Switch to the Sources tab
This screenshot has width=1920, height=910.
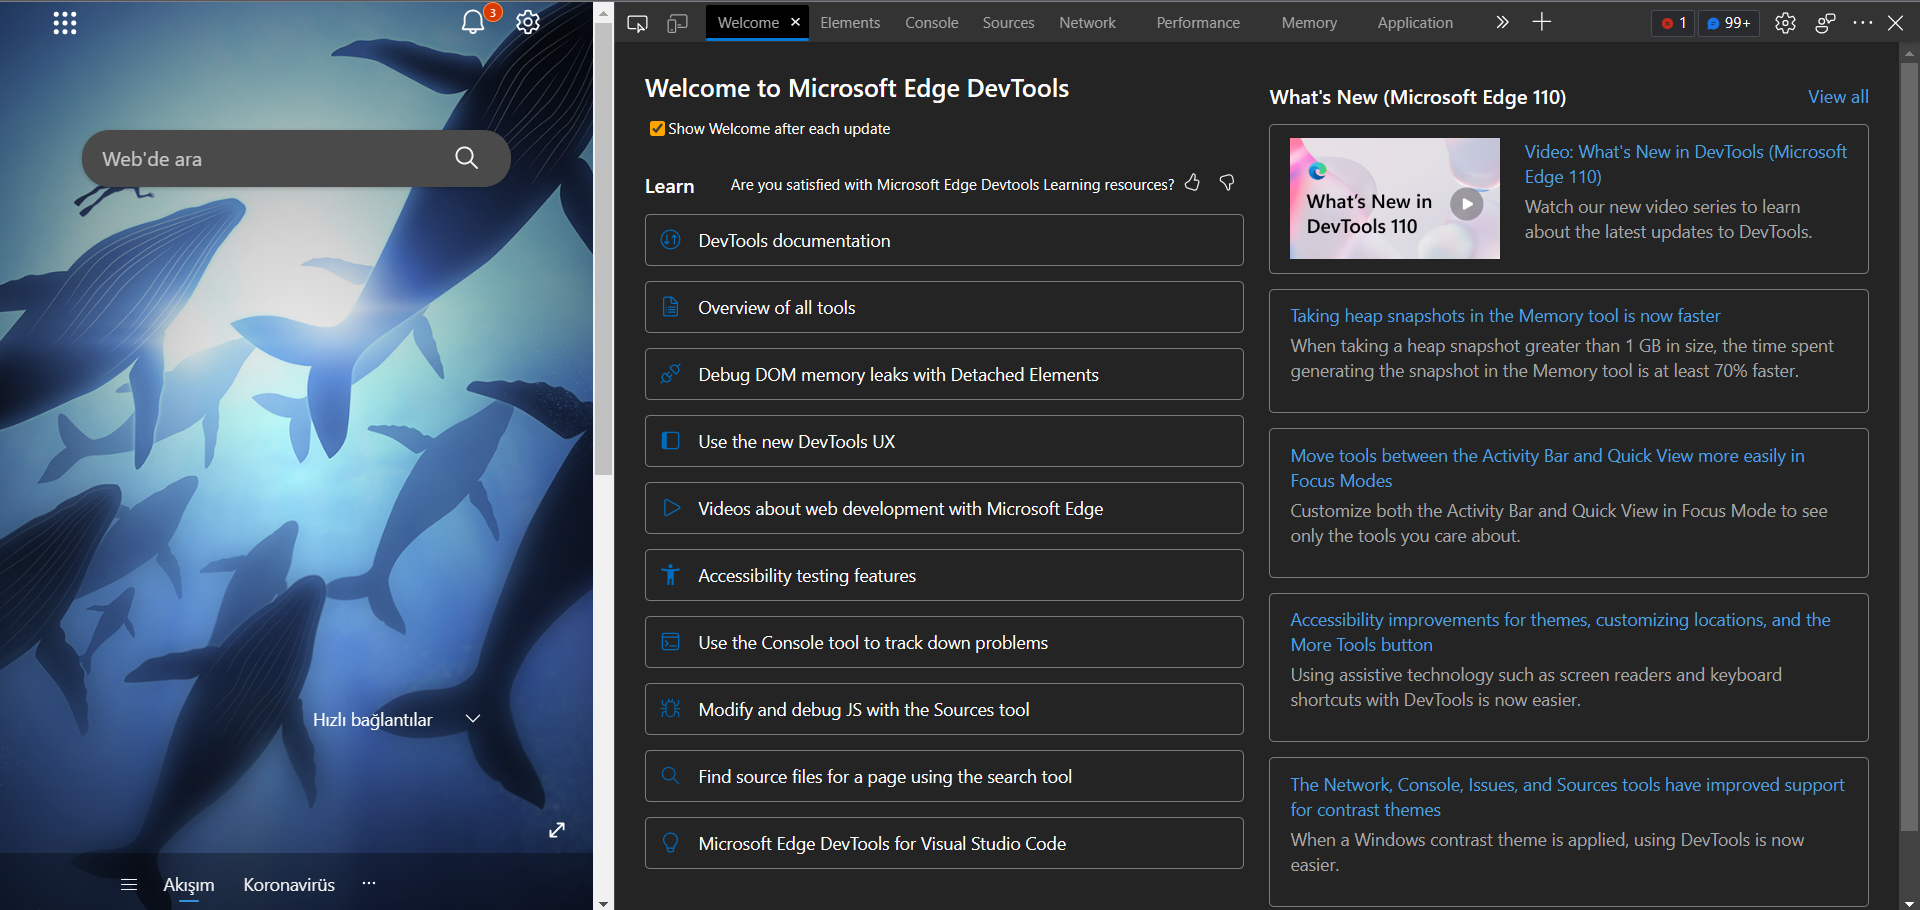[x=1008, y=23]
